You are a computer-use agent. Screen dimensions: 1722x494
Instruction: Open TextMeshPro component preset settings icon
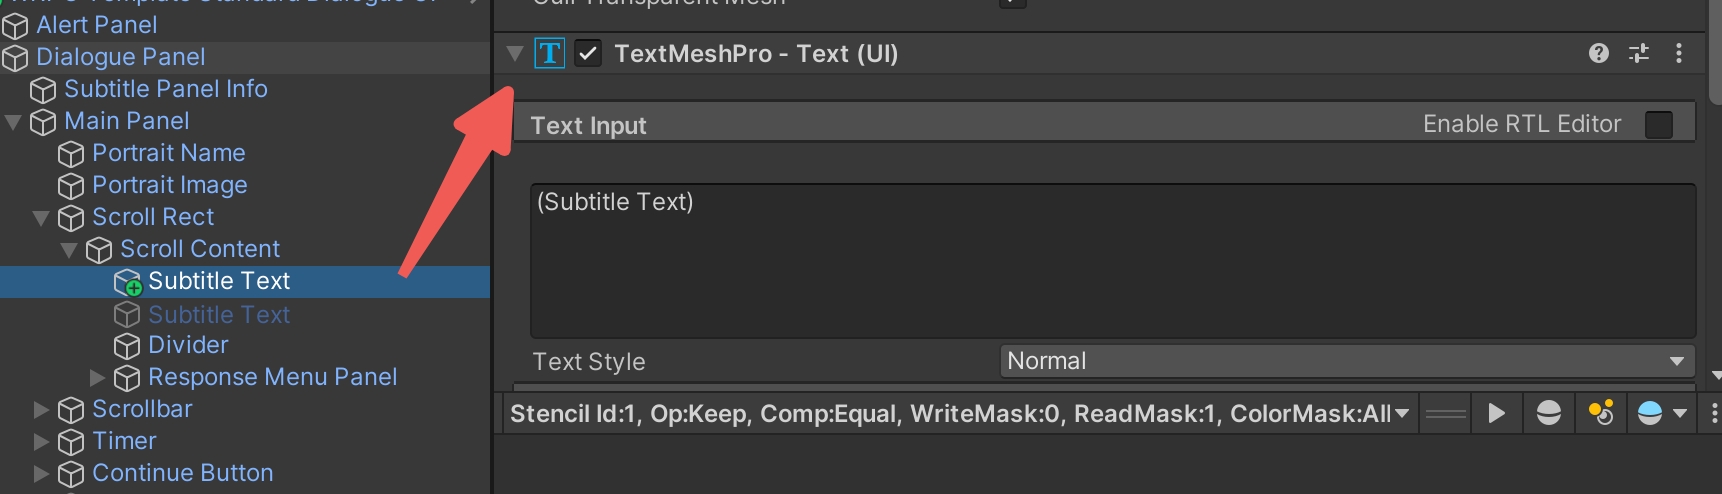coord(1639,53)
